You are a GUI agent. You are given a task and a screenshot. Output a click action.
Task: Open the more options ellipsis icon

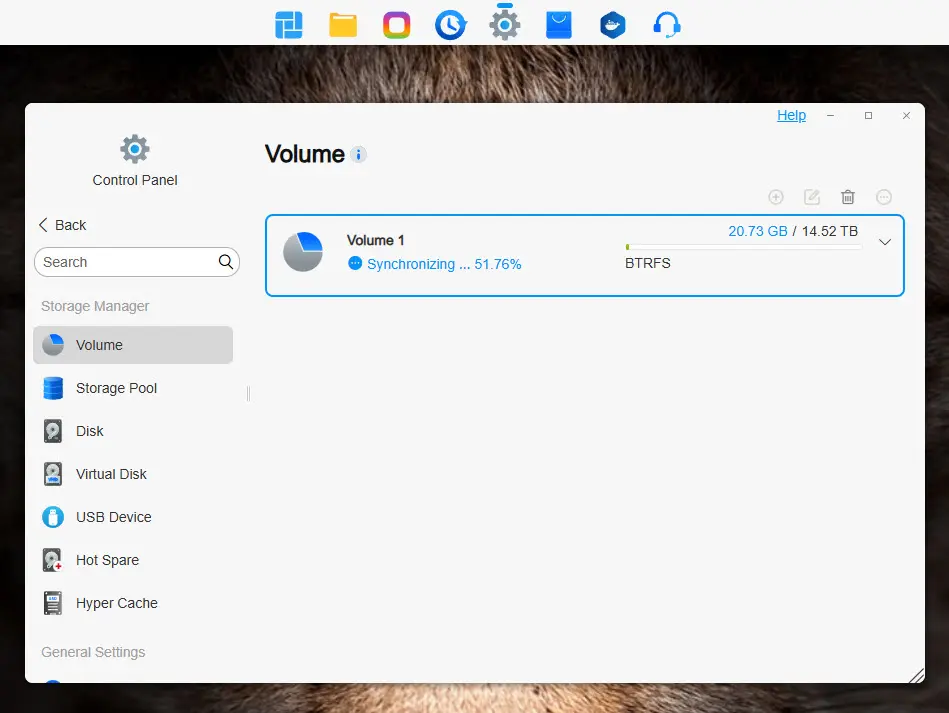coord(884,197)
